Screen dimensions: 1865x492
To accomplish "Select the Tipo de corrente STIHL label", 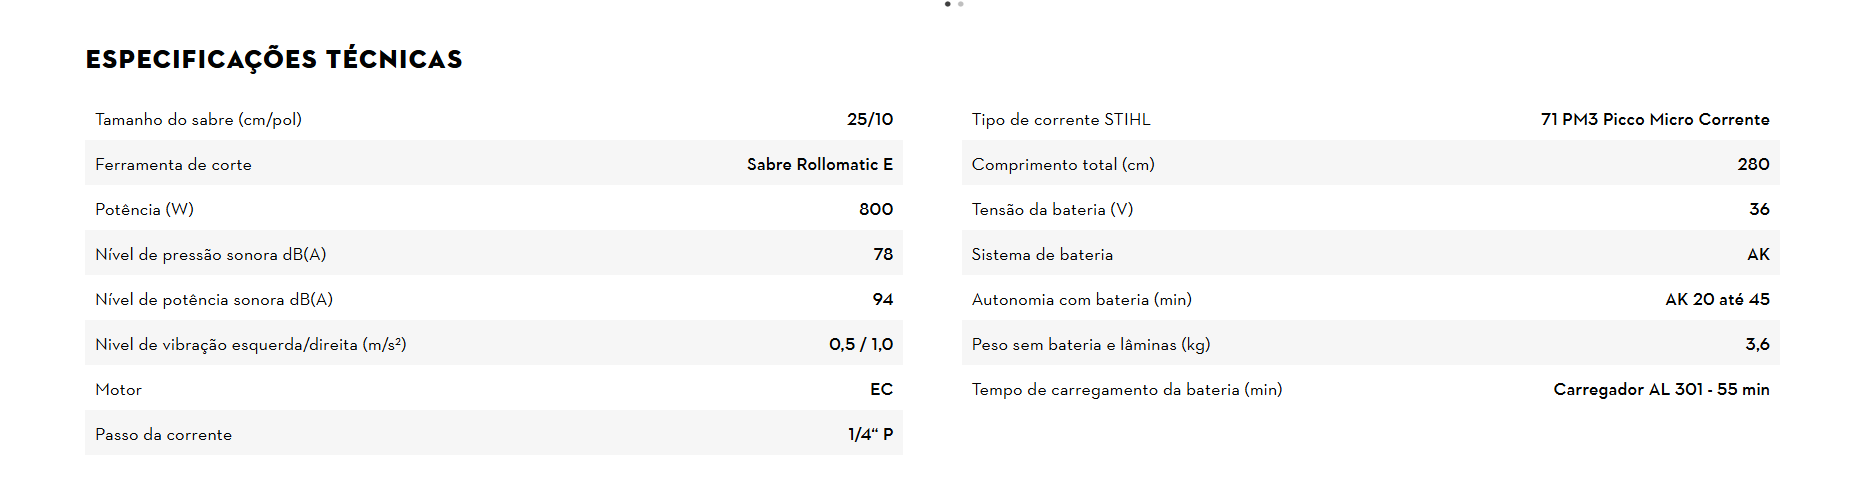I will tap(1061, 119).
